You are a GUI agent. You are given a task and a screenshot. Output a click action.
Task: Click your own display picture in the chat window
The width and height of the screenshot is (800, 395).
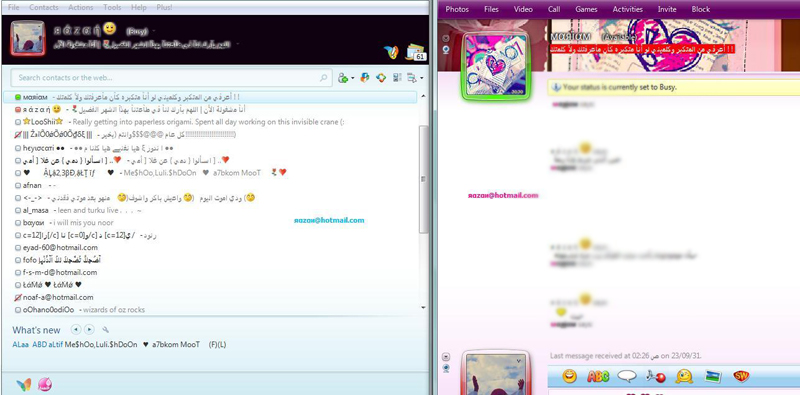point(496,373)
